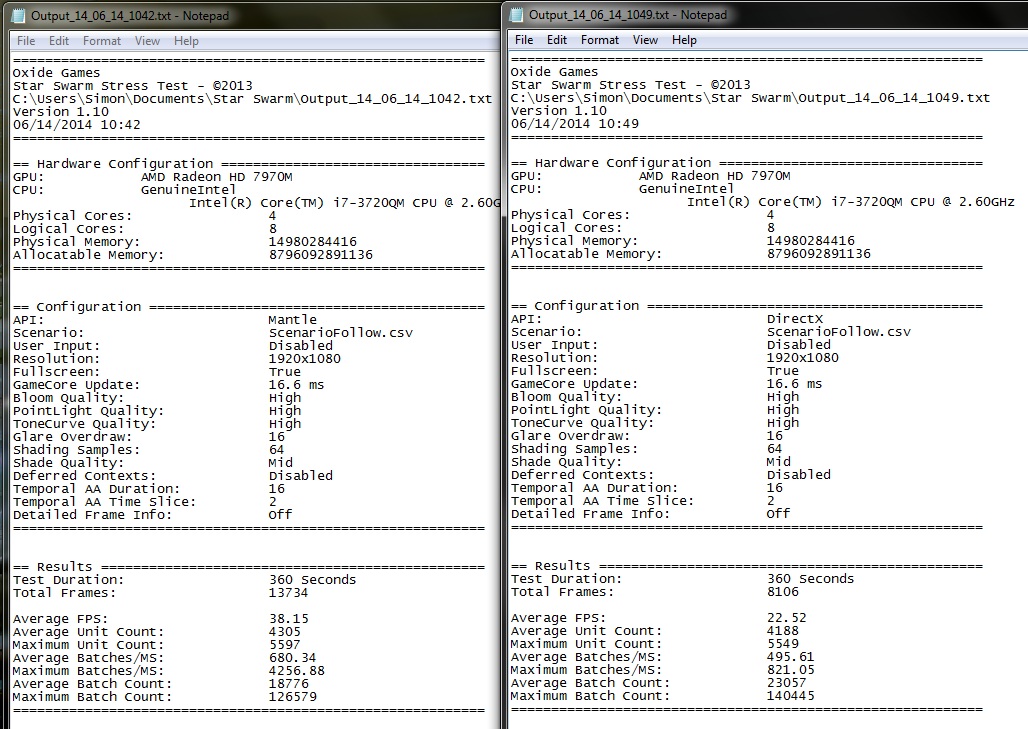The image size is (1028, 729).
Task: Click file path ending Output_14_06_14_1049.txt
Action: tap(751, 98)
